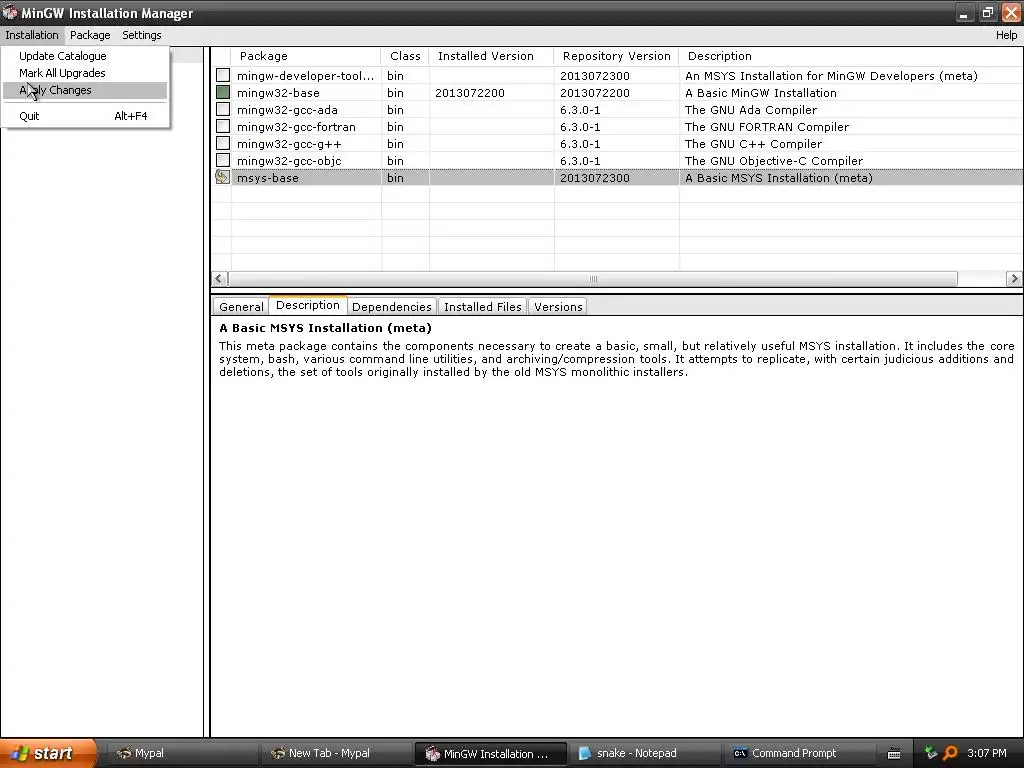The width and height of the screenshot is (1024, 768).
Task: Click 'The GNU Objective-C Compiler' description
Action: coord(774,161)
